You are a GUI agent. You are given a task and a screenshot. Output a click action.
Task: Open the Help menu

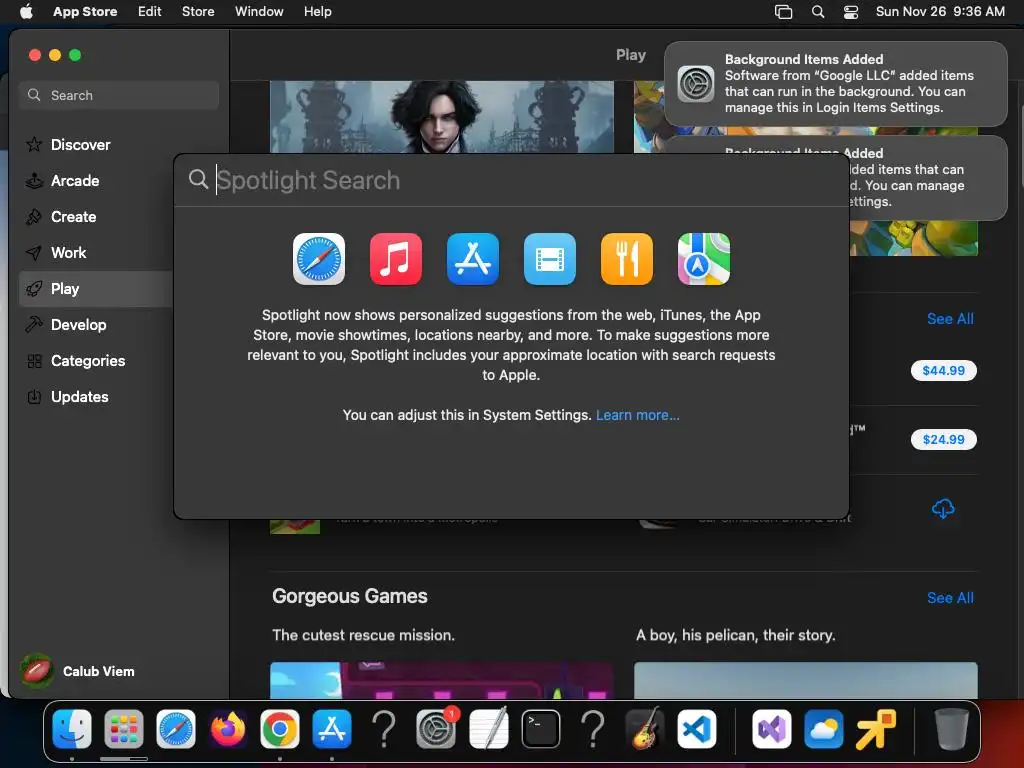[317, 12]
